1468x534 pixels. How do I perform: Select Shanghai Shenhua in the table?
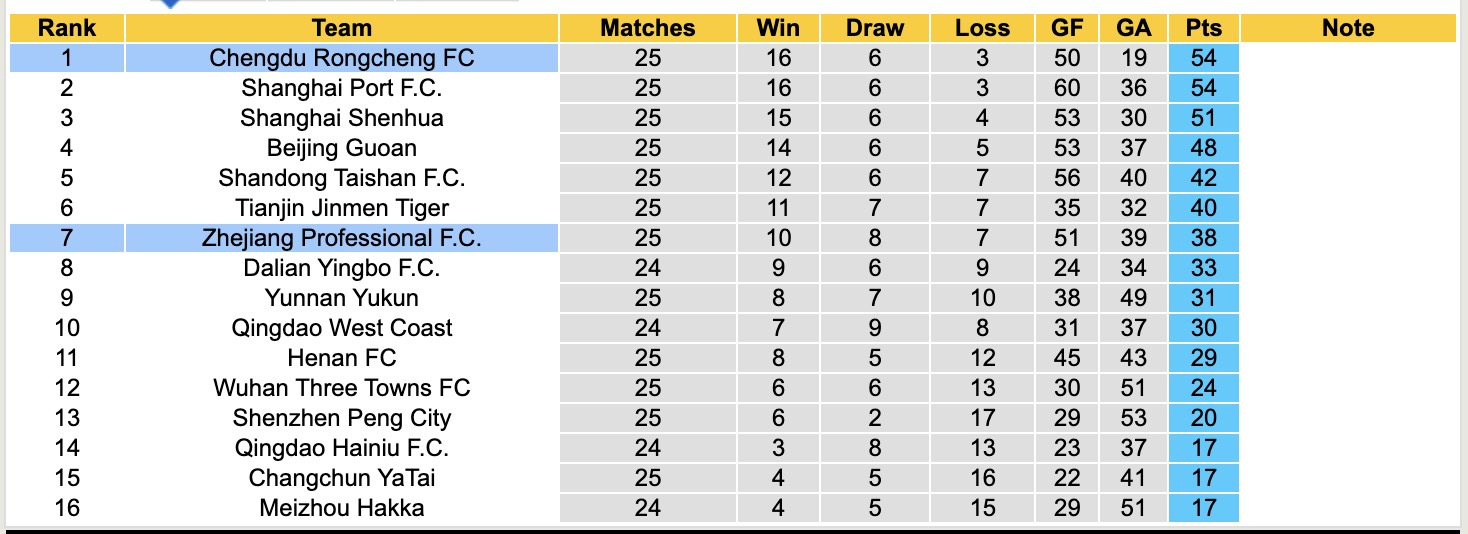pyautogui.click(x=341, y=118)
